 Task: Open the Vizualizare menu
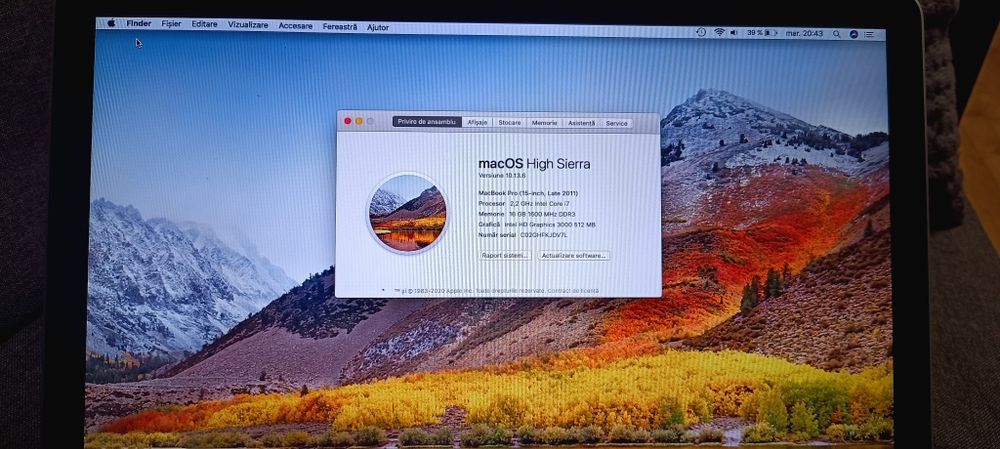pos(247,25)
